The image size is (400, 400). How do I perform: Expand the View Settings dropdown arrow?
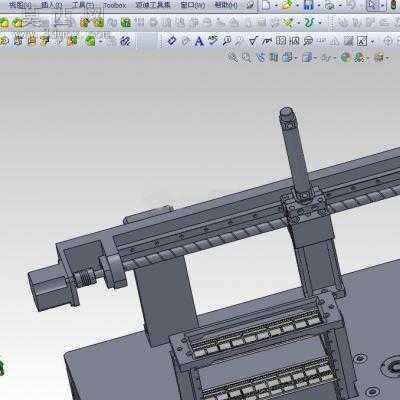click(388, 58)
